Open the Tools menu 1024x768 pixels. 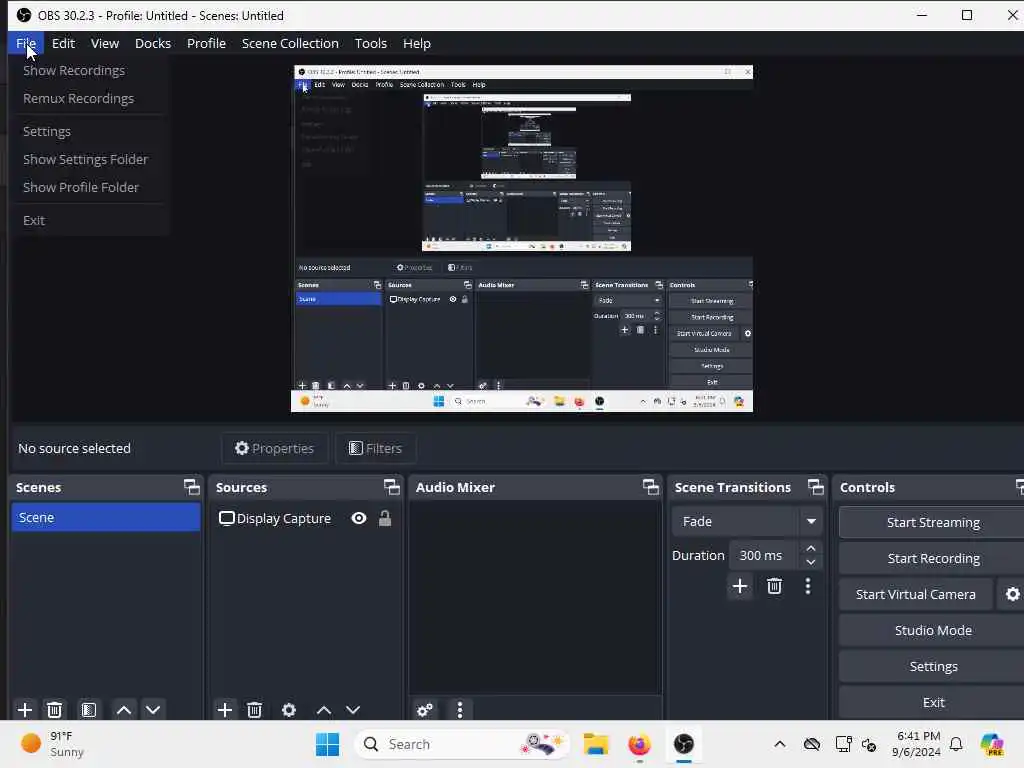370,43
